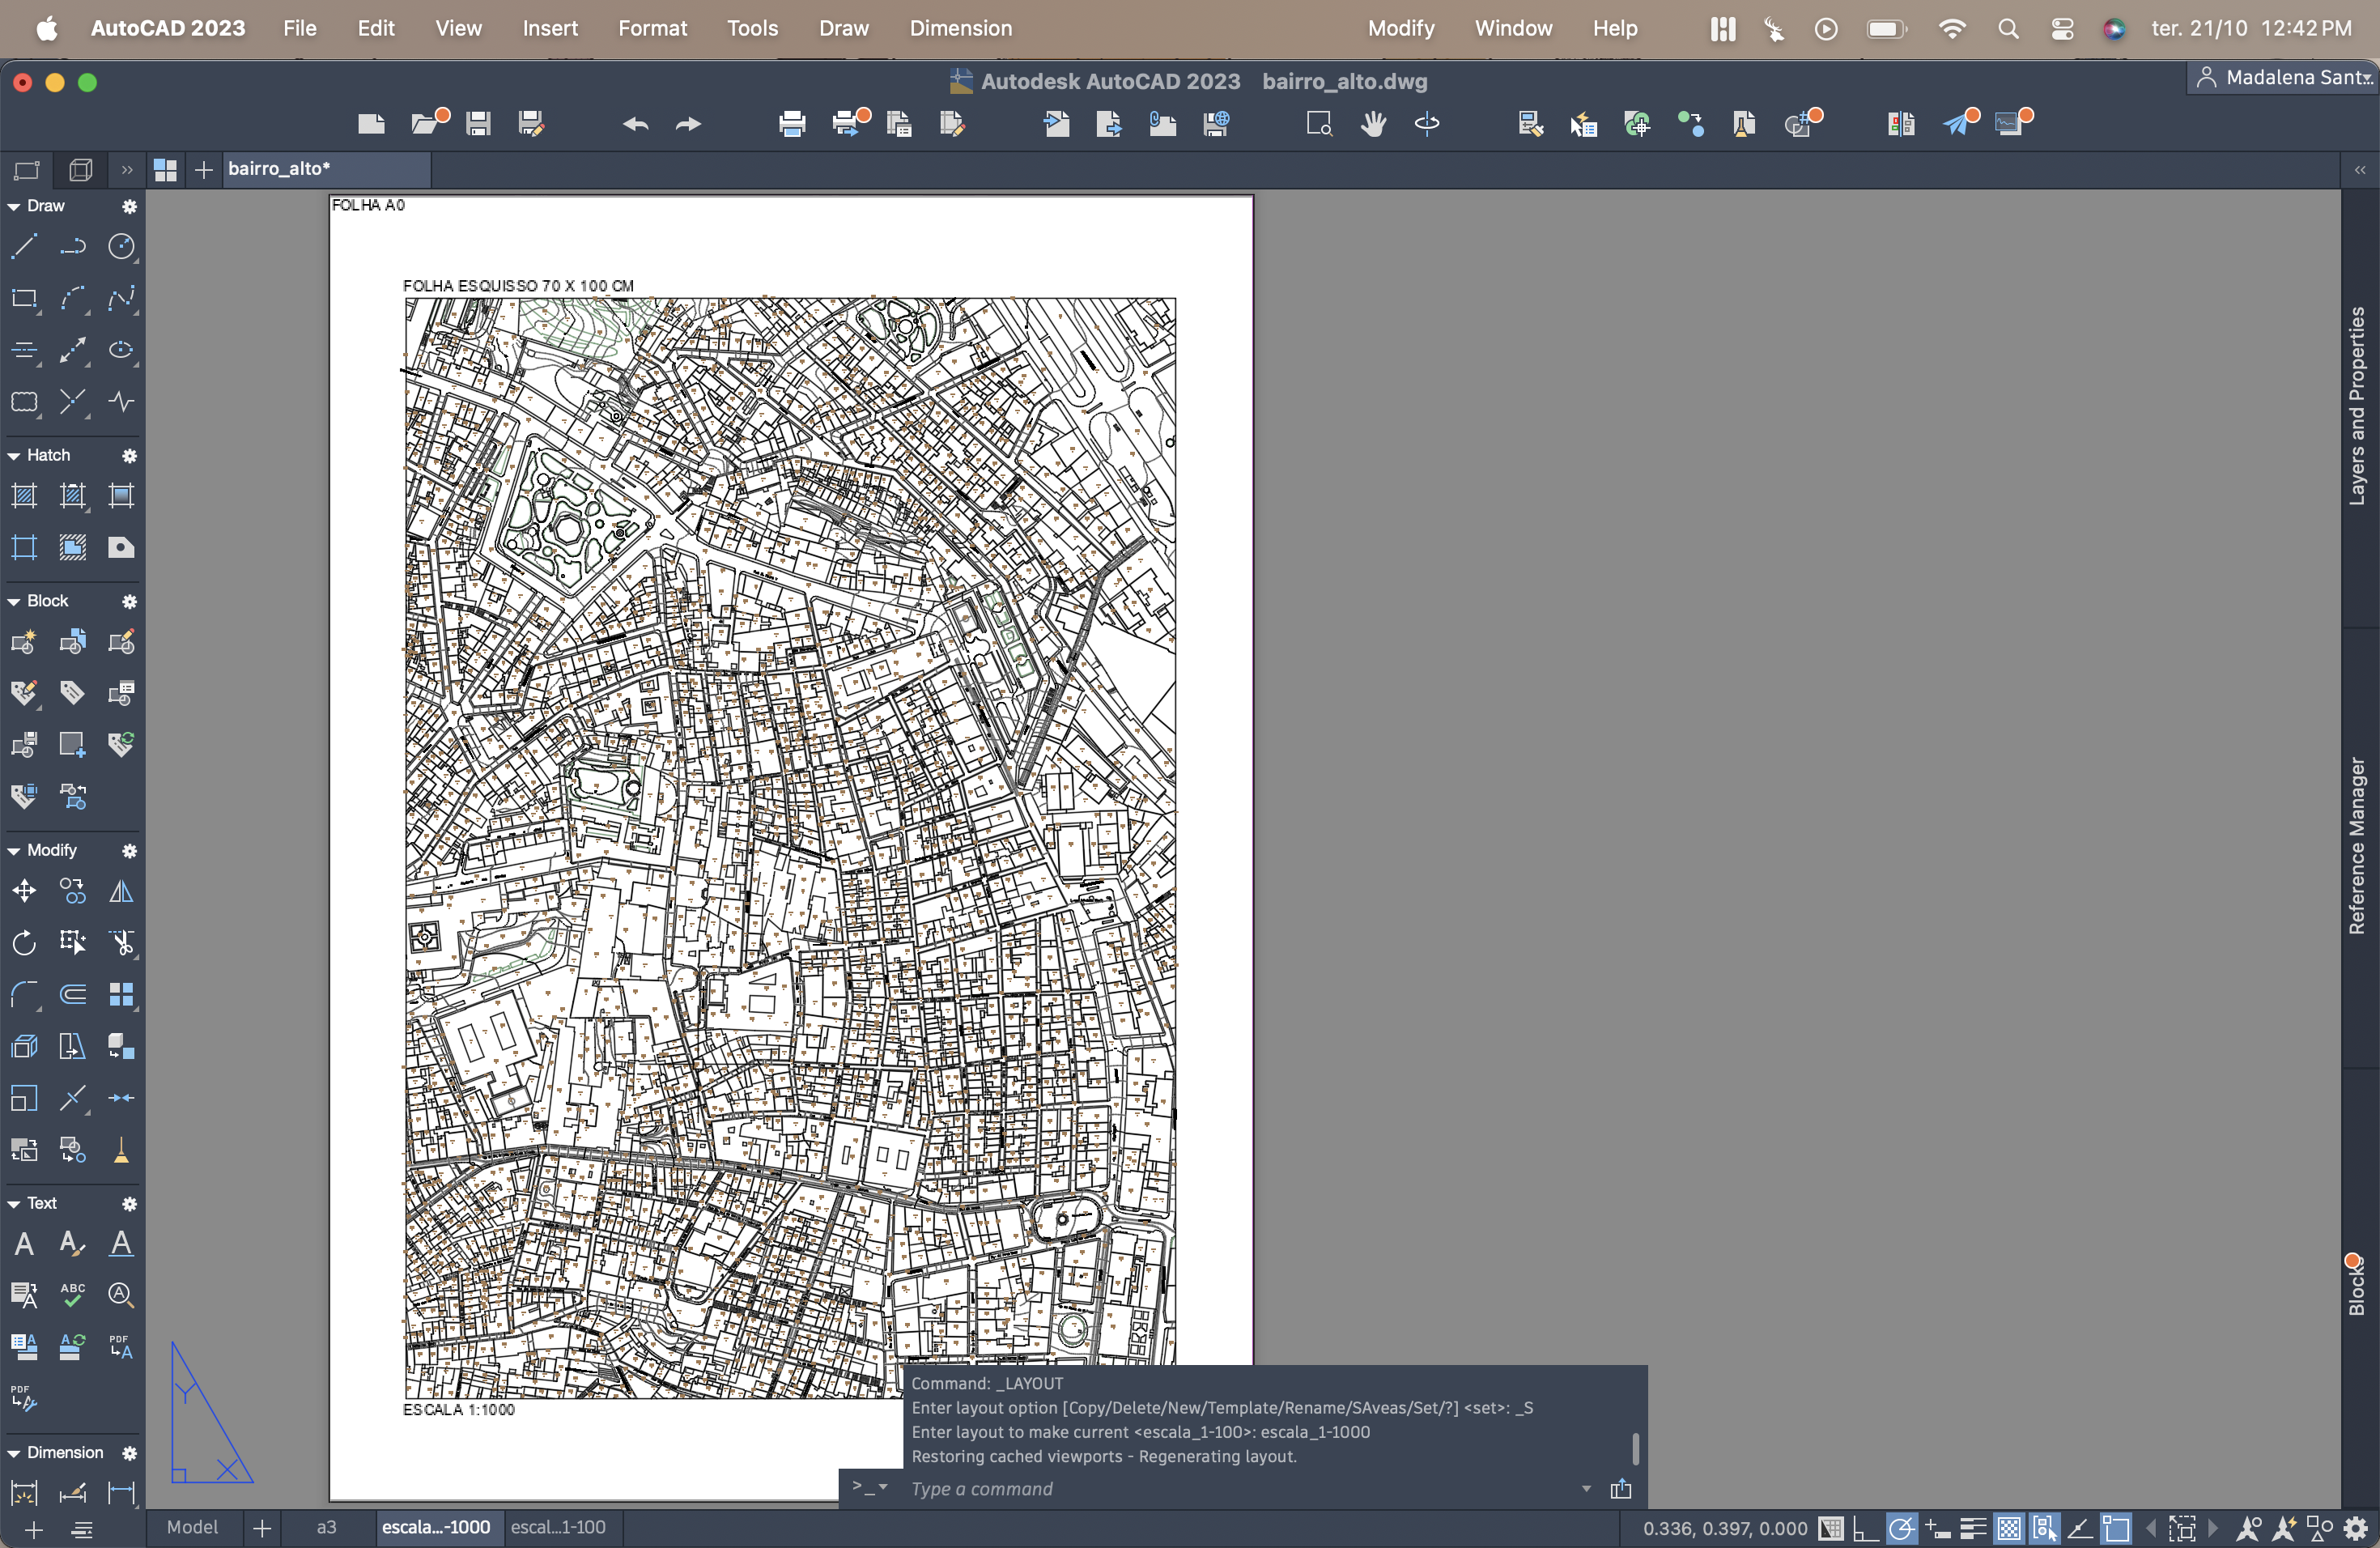Toggle polar tracking in status bar

click(x=1901, y=1528)
